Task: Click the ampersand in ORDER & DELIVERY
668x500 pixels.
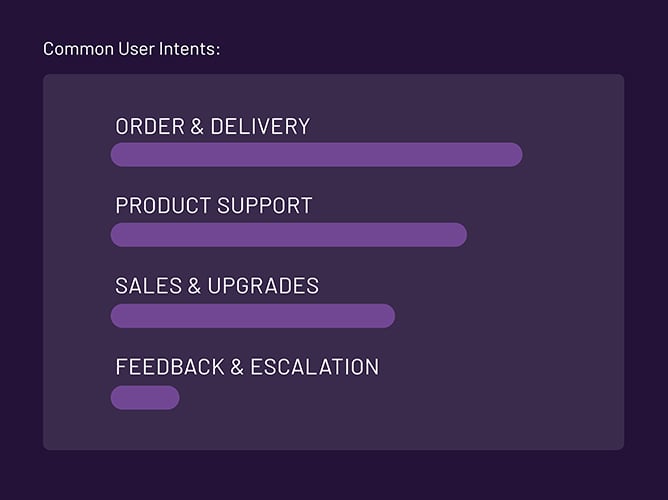Action: click(x=196, y=127)
